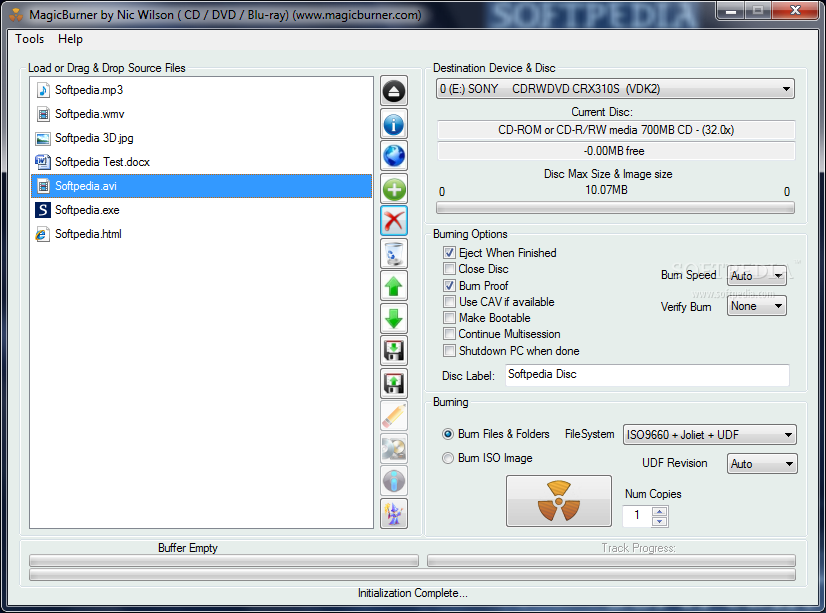Click the Softpedia.wmv film icon

pyautogui.click(x=43, y=114)
